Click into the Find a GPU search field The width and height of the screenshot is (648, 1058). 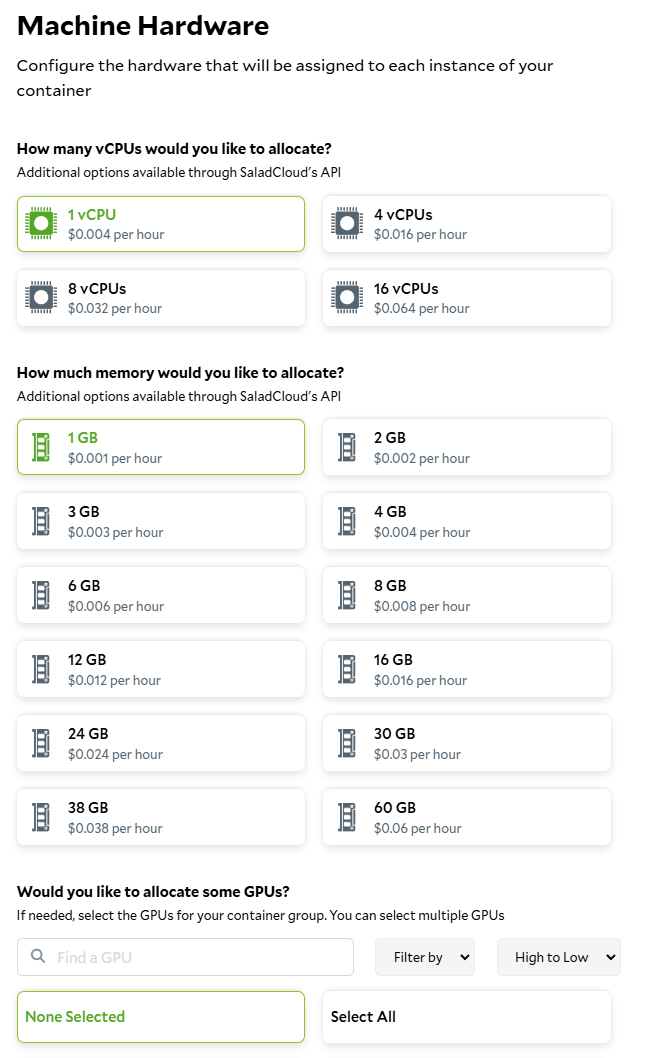(x=185, y=957)
